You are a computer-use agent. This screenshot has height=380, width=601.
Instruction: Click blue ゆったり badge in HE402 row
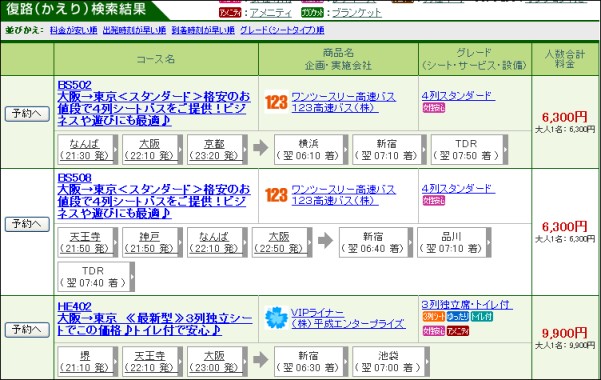click(458, 316)
